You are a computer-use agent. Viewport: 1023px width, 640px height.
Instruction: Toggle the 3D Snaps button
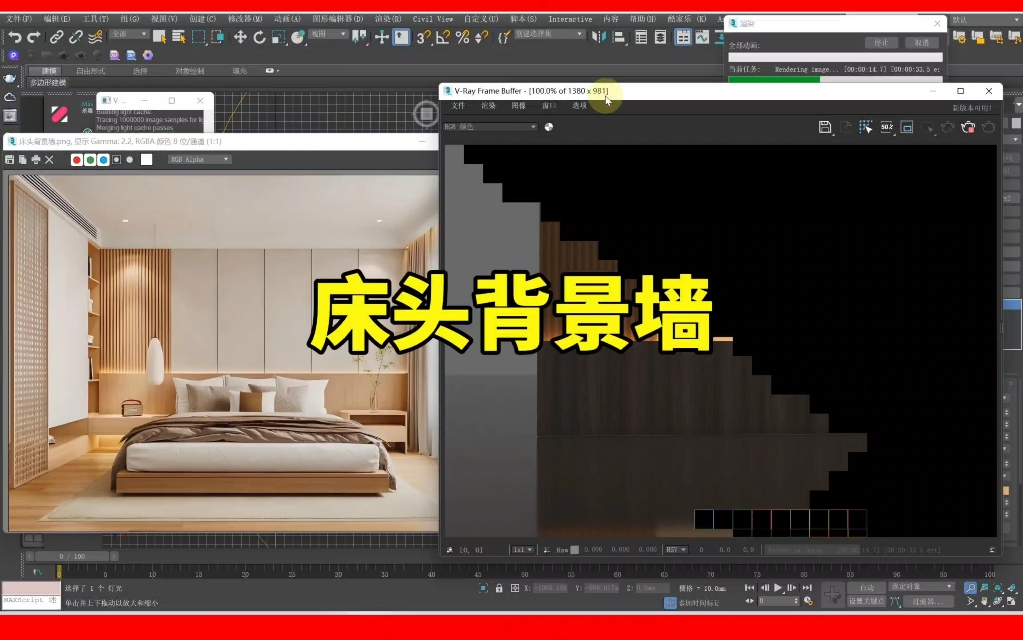pos(423,37)
